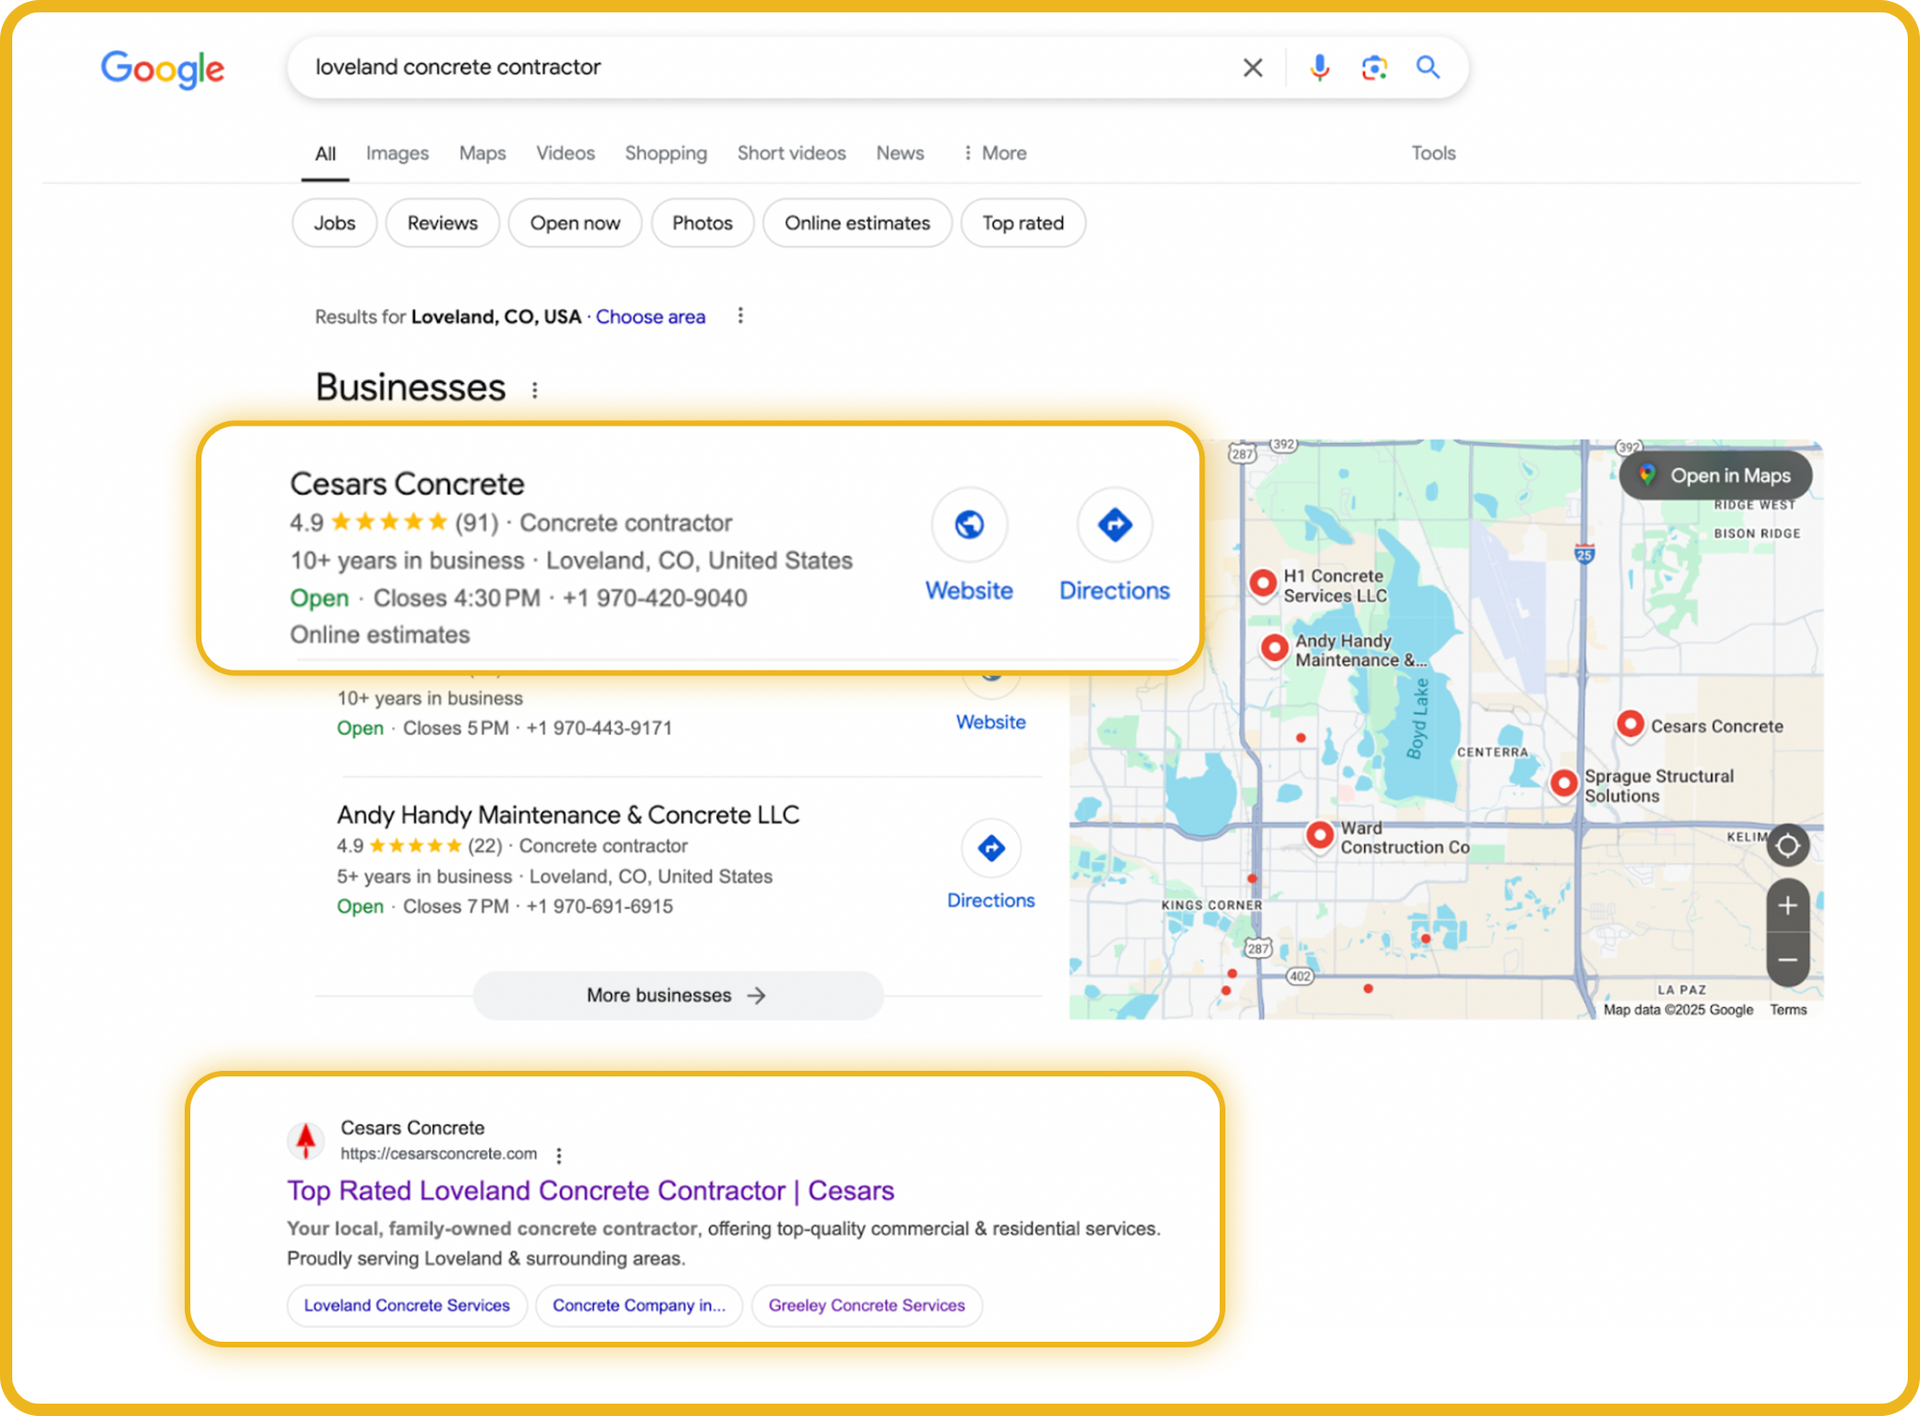The width and height of the screenshot is (1920, 1416).
Task: Clear the search box with the X icon
Action: (x=1252, y=68)
